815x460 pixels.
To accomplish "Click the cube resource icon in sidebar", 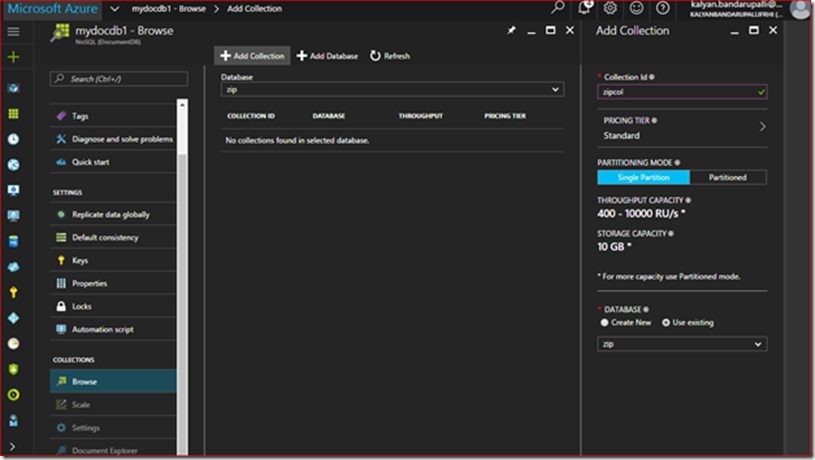I will tap(14, 88).
